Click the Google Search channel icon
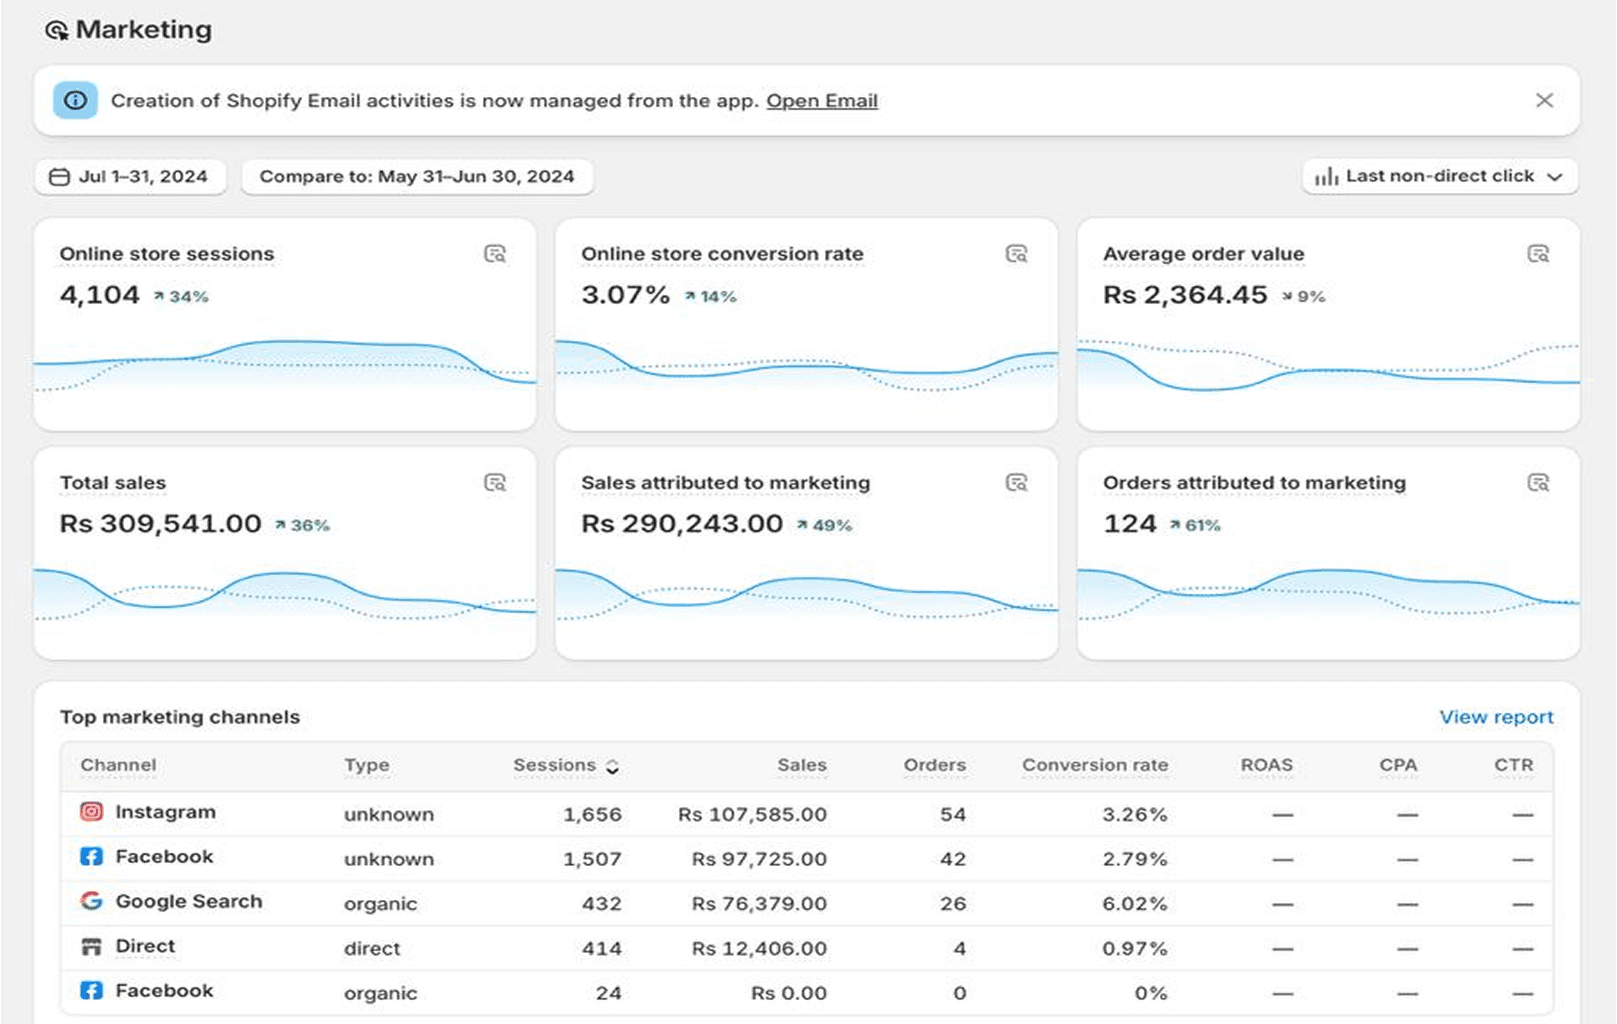Screen dimensions: 1617x1024 point(91,901)
